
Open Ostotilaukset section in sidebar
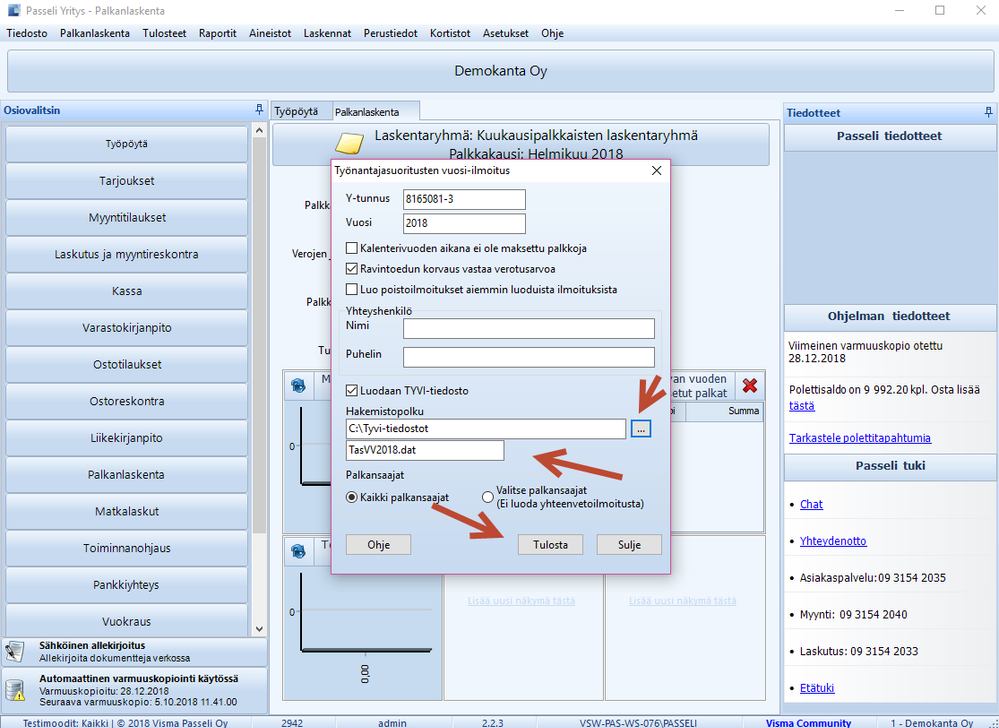[x=127, y=364]
